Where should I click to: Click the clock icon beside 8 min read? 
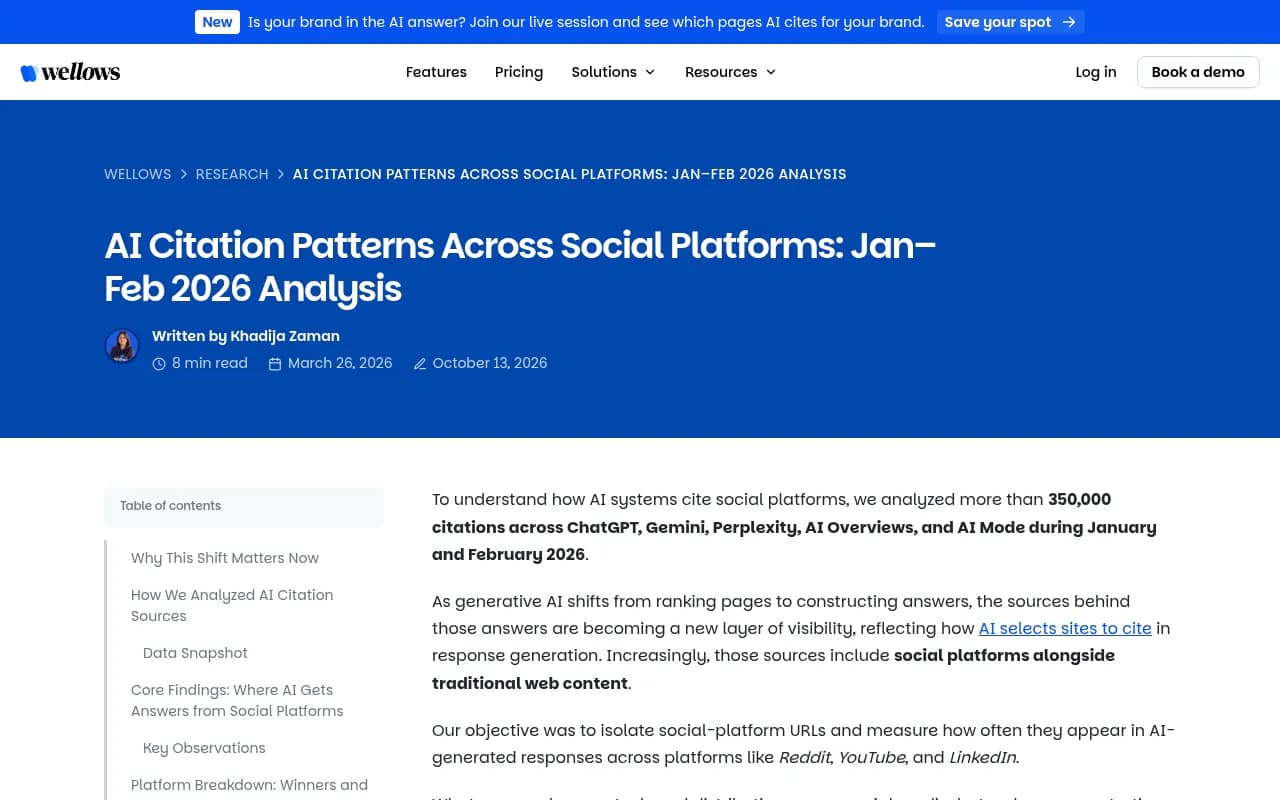(x=159, y=364)
